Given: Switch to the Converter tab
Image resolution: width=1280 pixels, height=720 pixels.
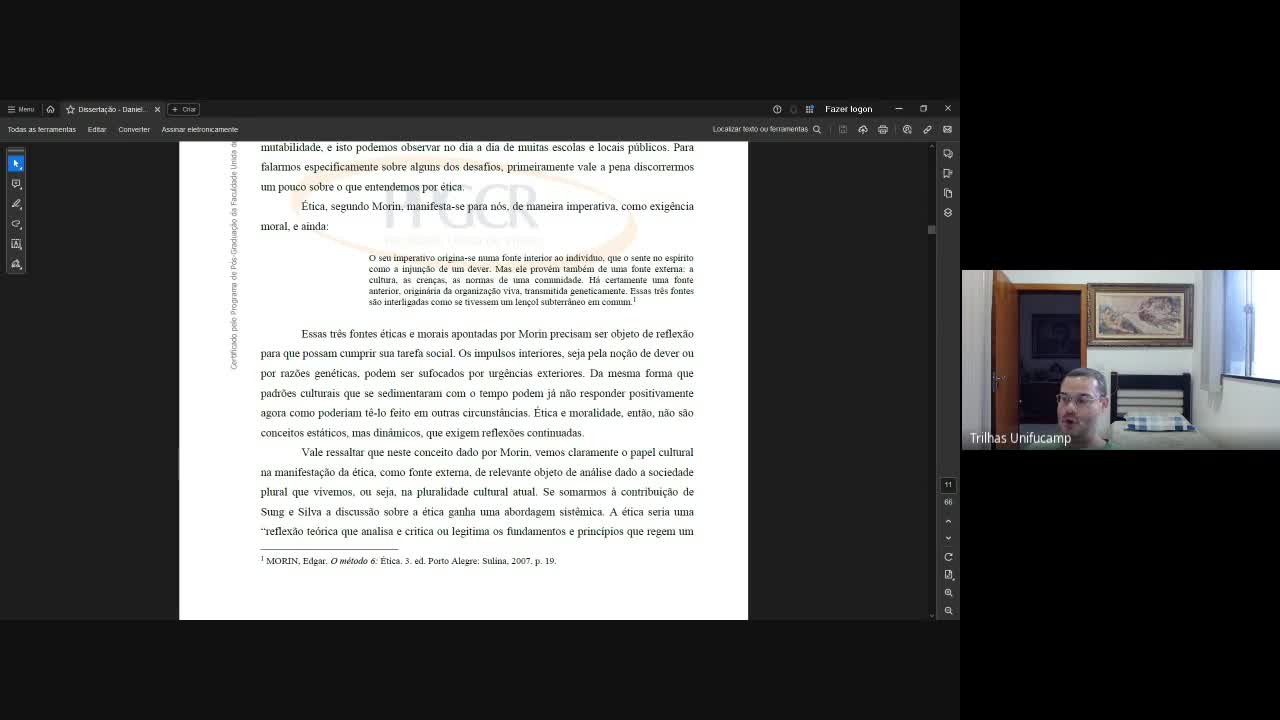Looking at the screenshot, I should [133, 129].
